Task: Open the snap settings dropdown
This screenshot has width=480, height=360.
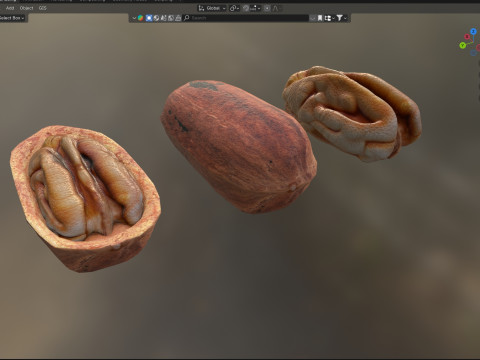Action: coord(255,8)
